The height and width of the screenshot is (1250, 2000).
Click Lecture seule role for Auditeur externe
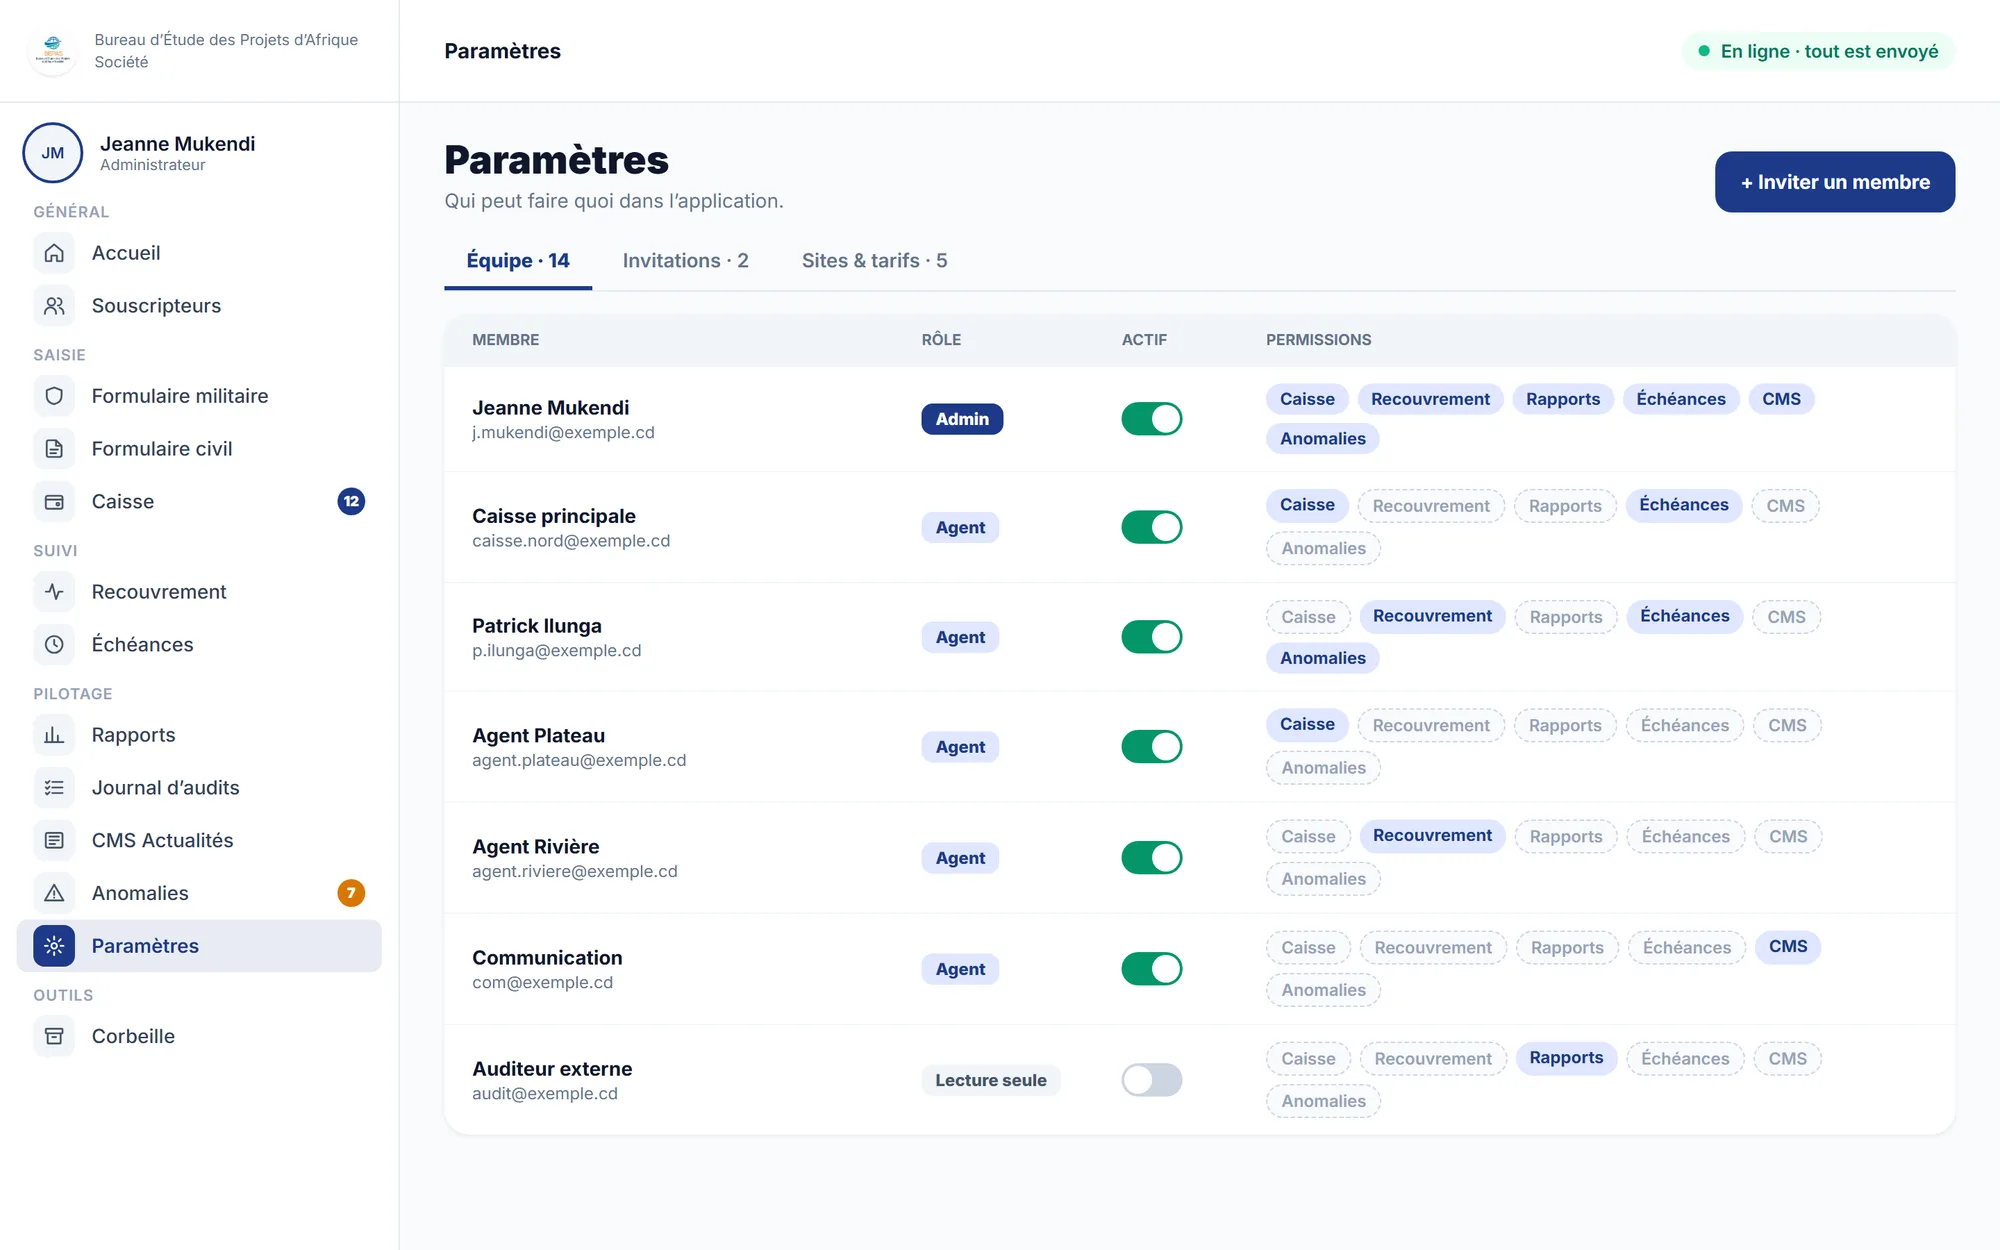point(991,1080)
